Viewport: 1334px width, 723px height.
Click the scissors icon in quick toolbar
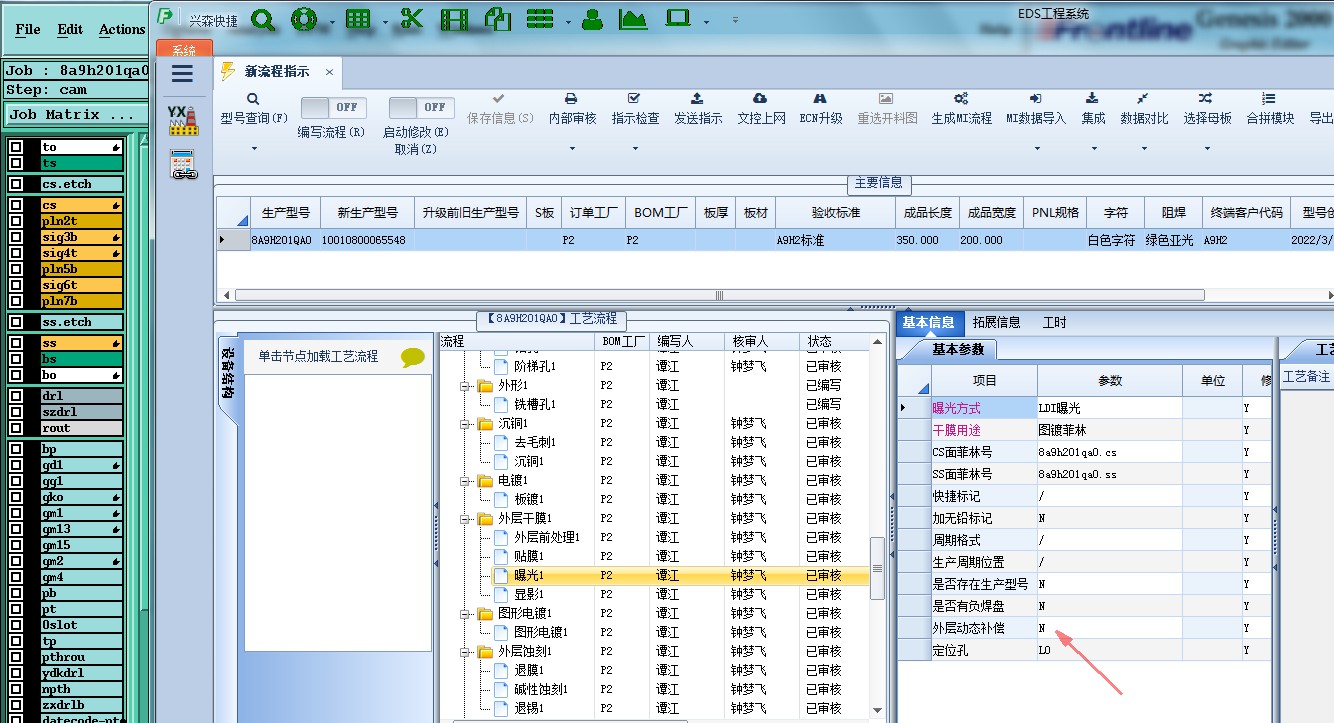click(411, 18)
